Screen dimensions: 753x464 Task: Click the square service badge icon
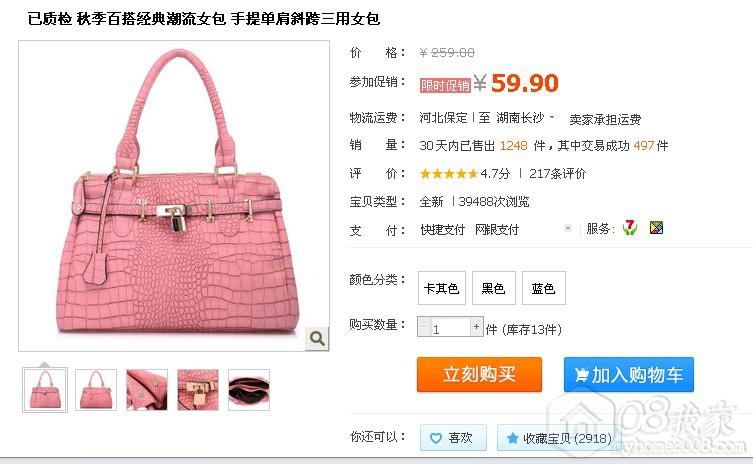(x=656, y=228)
